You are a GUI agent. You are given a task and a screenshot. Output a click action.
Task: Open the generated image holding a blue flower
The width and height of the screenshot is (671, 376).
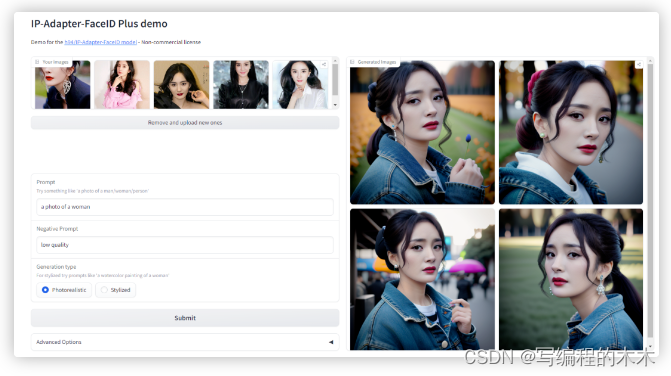coord(422,132)
